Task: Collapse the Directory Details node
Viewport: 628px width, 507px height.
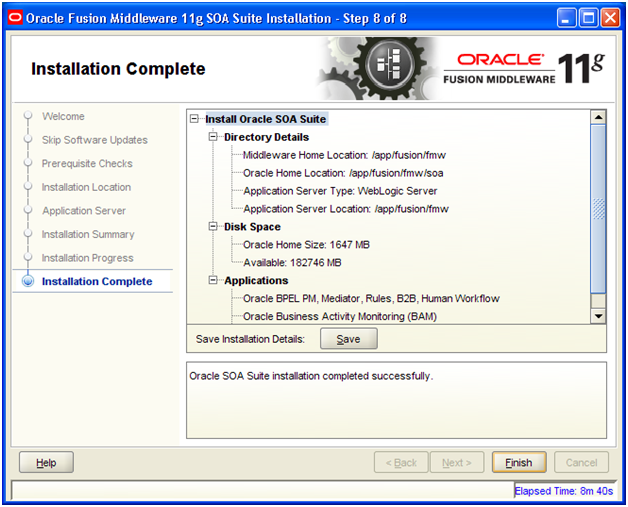Action: coord(213,137)
